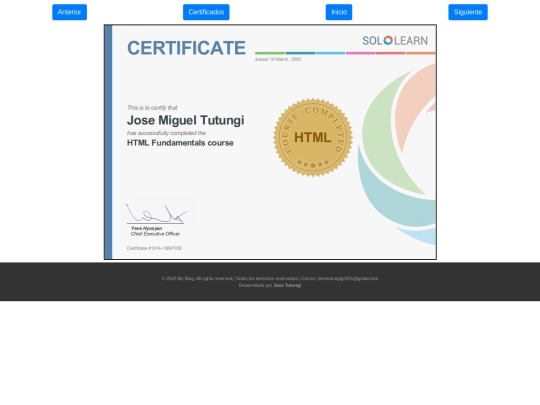
Task: Return home via the Inicio button
Action: click(339, 12)
